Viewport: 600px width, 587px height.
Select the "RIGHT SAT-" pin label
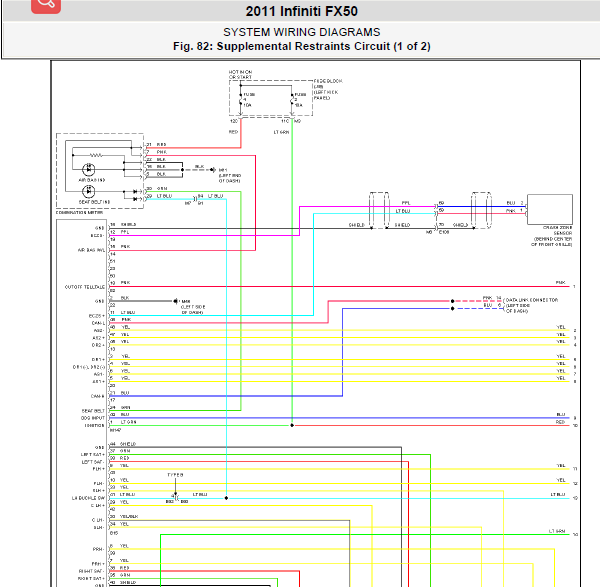point(91,571)
